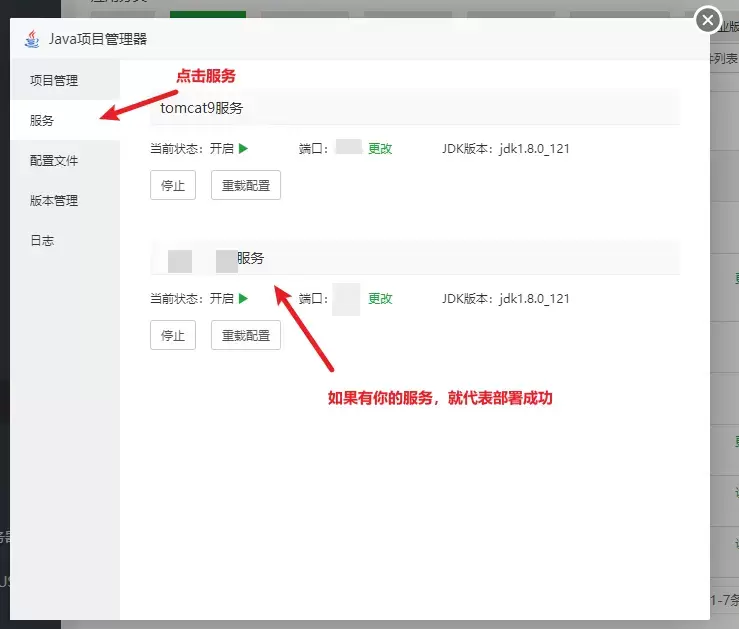Close the Java项目管理器 dialog
The image size is (739, 629).
pyautogui.click(x=707, y=20)
